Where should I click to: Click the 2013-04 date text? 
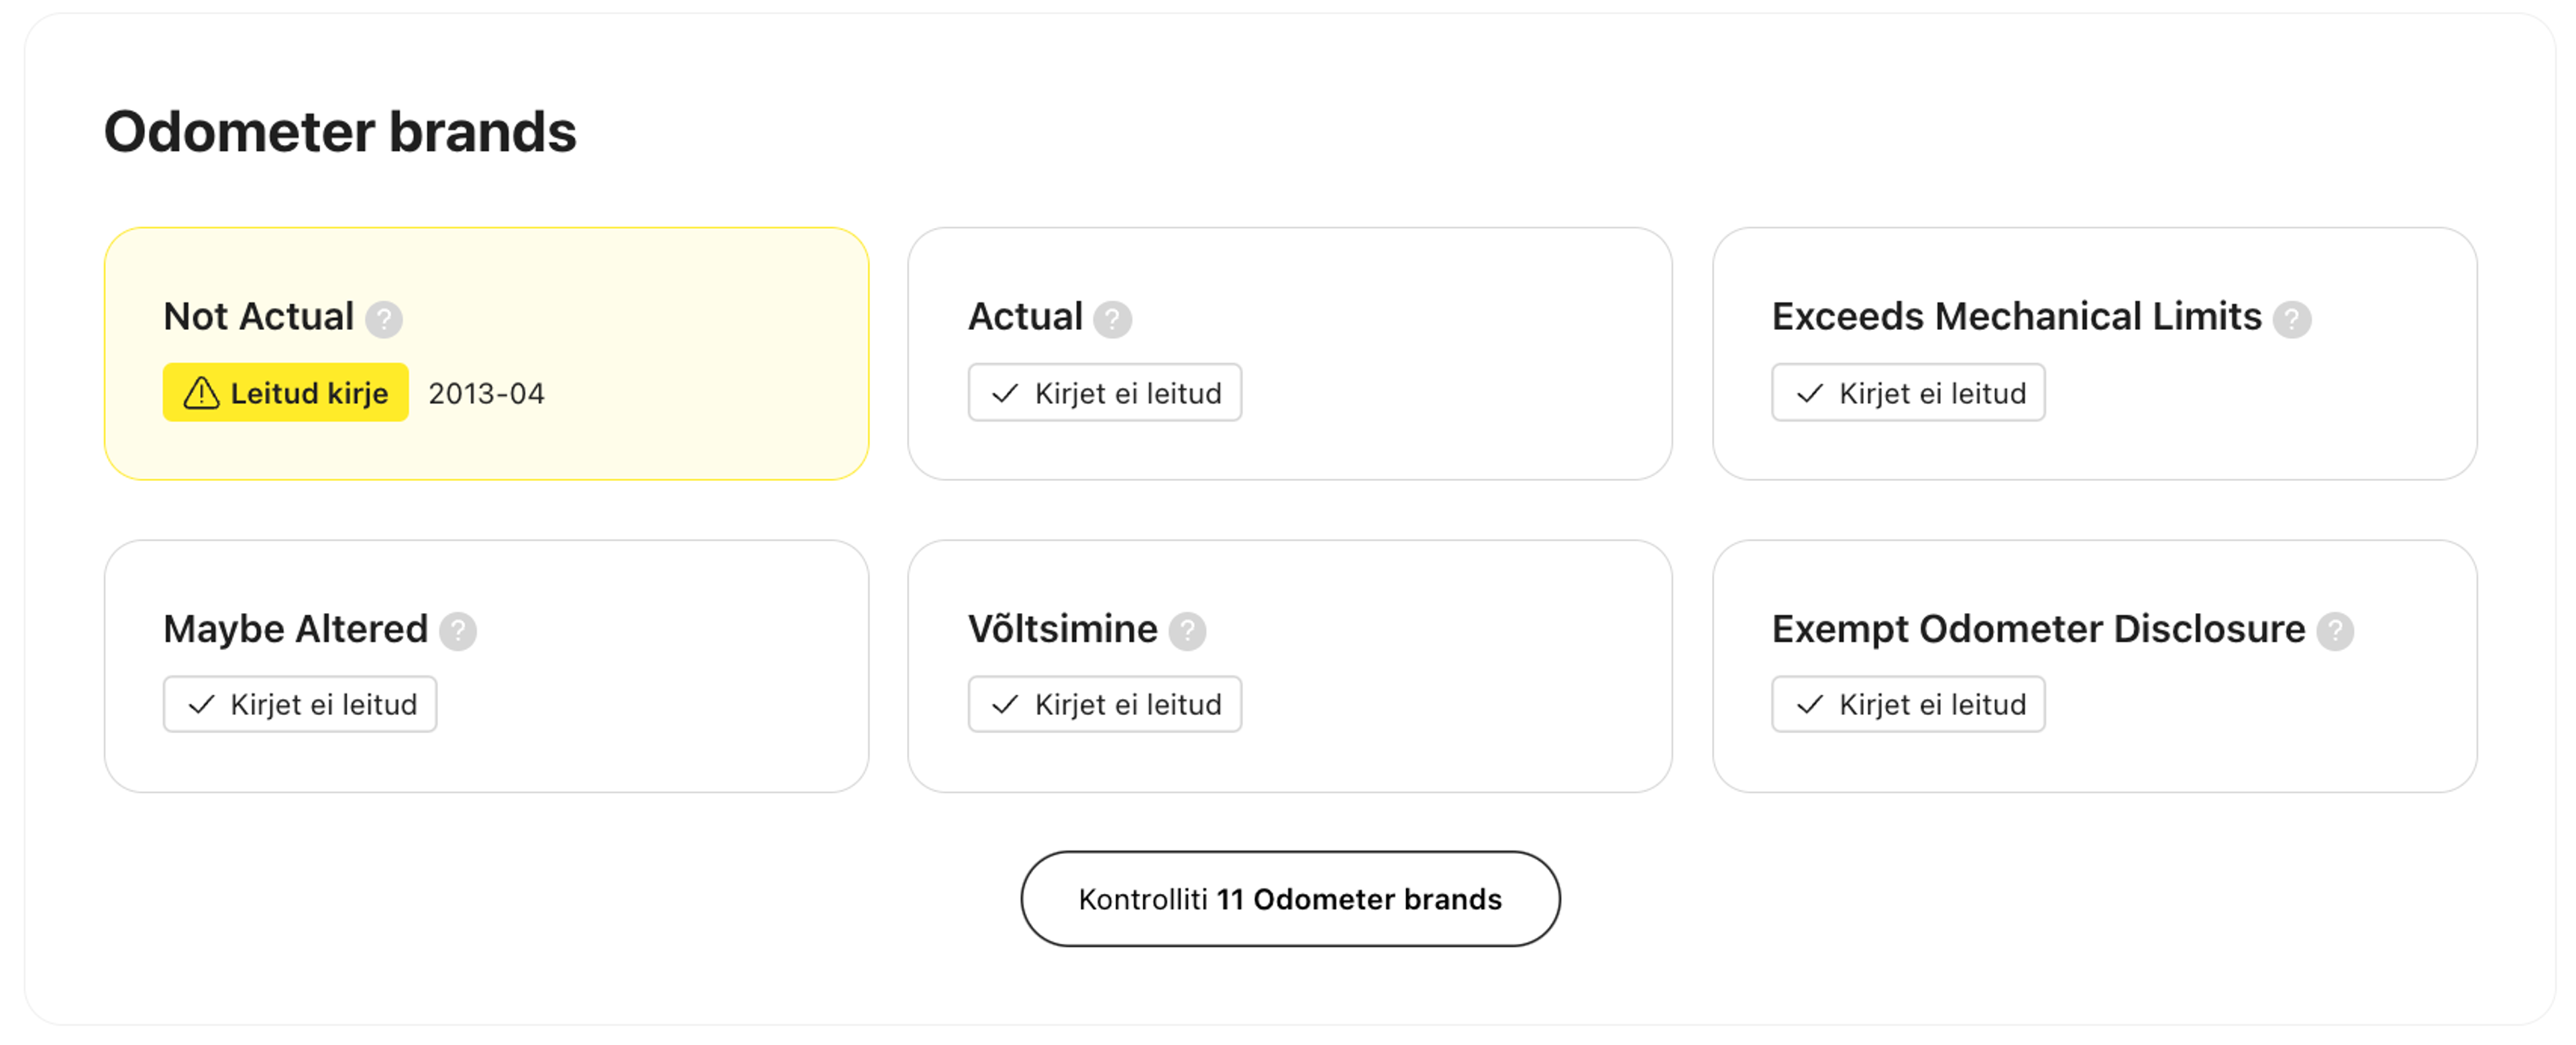[x=486, y=394]
